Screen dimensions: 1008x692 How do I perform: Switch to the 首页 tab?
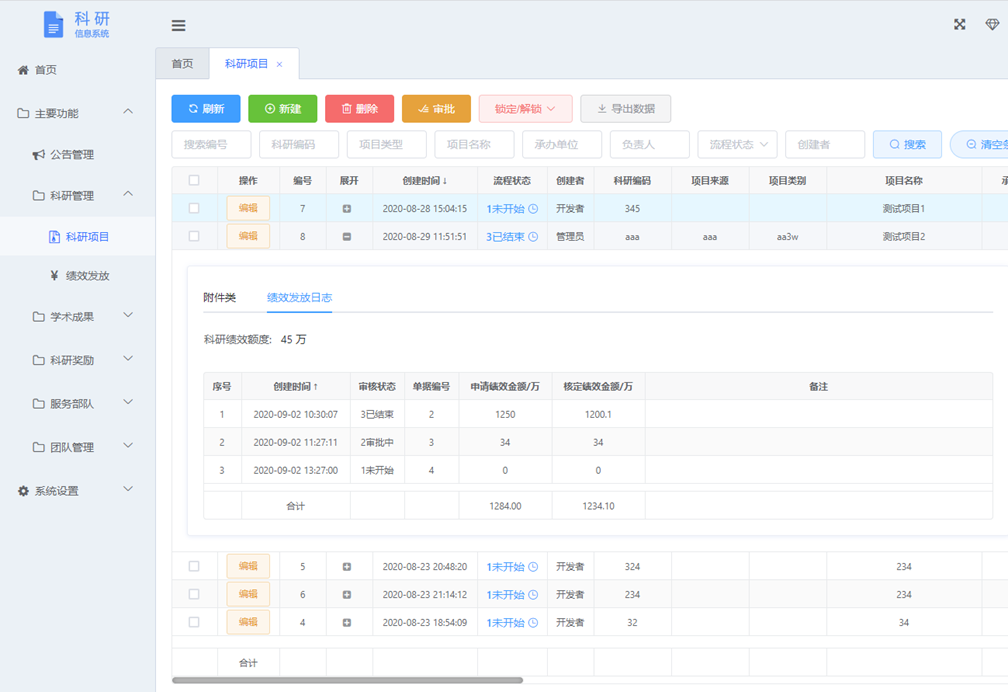182,64
